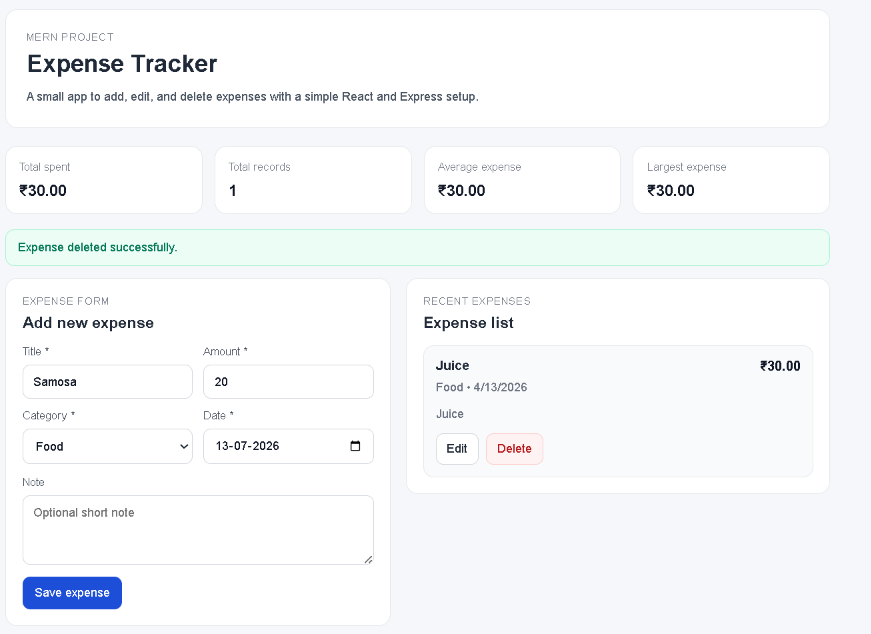Click the Largest expense ₹30.00 value

[x=670, y=191]
